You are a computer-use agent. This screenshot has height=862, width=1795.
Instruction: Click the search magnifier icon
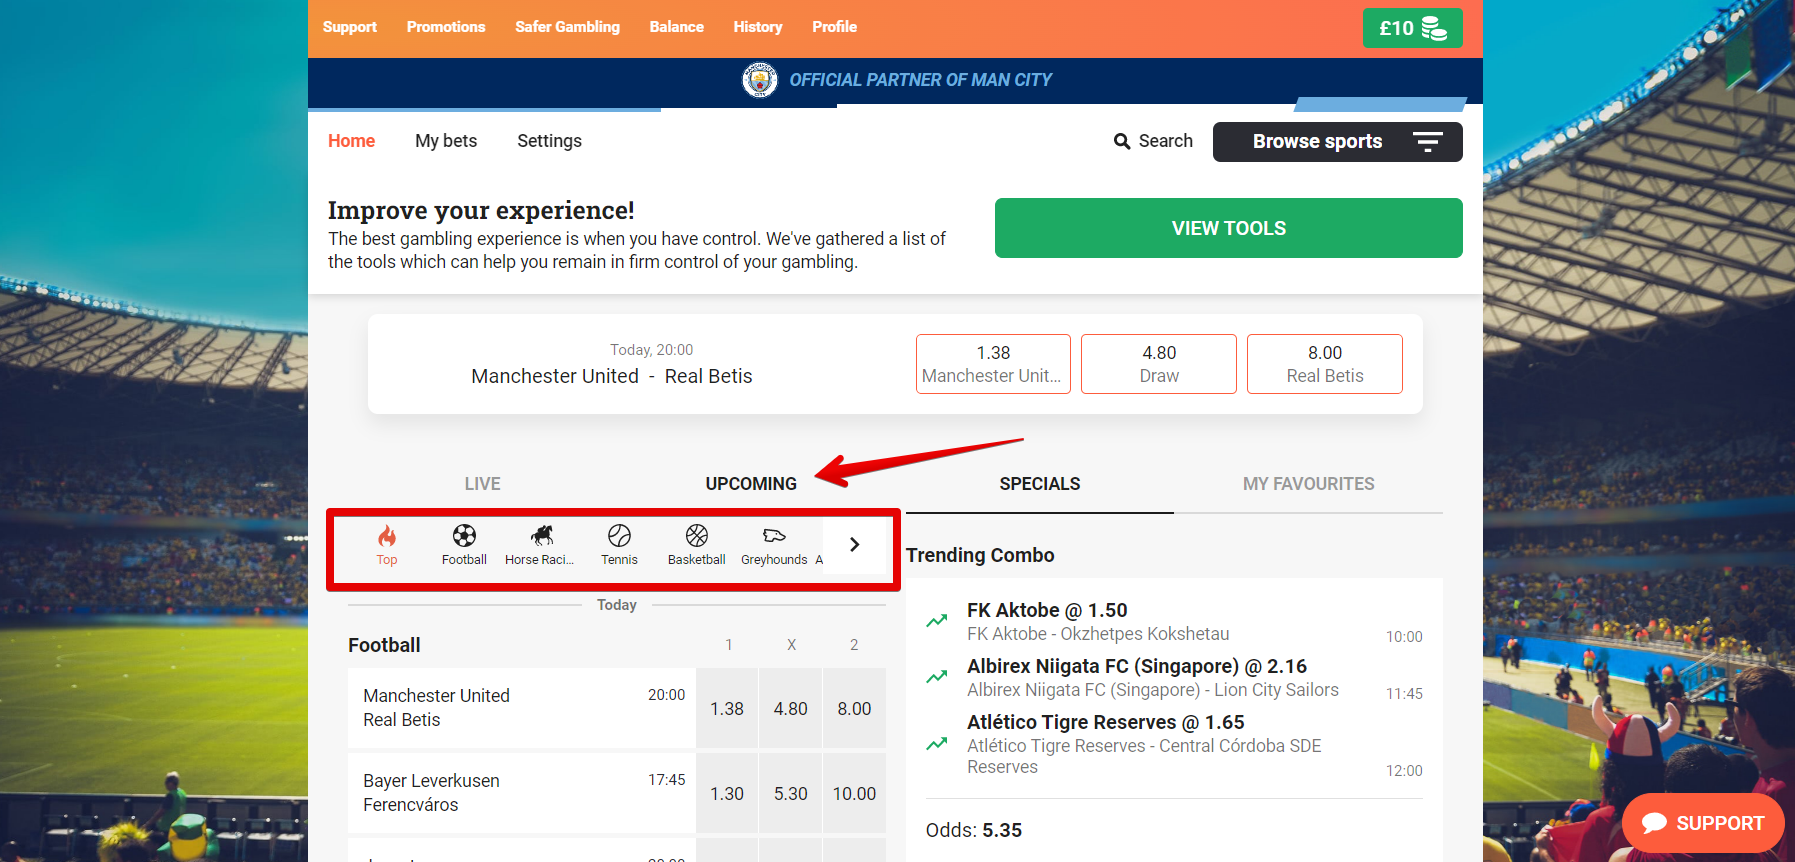click(x=1122, y=142)
